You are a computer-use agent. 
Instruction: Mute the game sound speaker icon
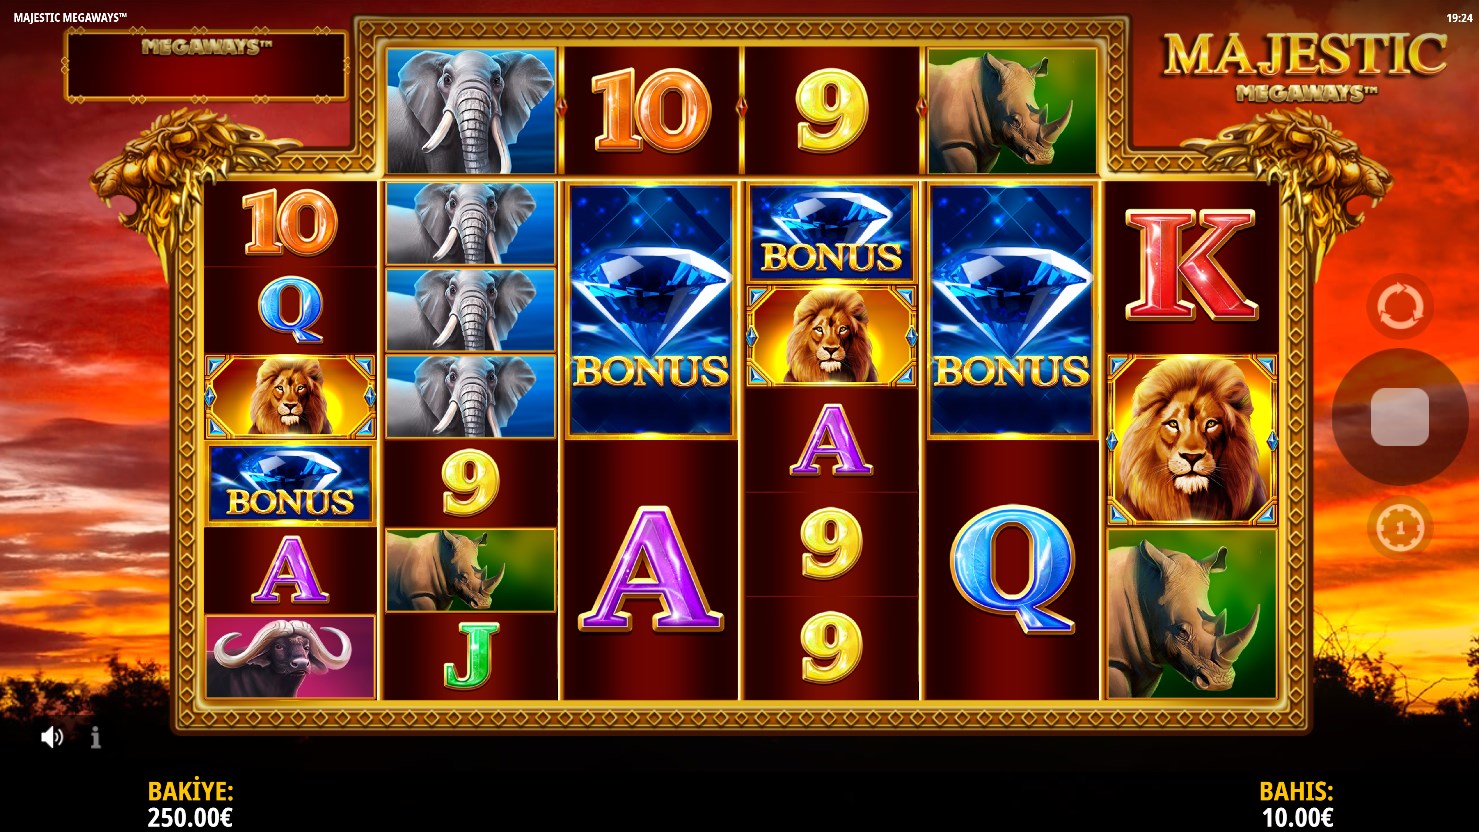(x=52, y=738)
